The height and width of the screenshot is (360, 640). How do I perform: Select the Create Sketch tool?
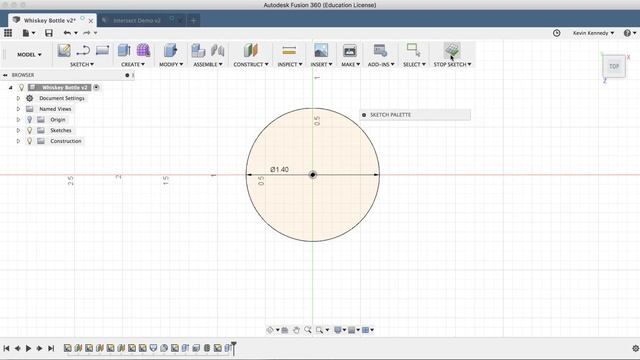coord(64,51)
